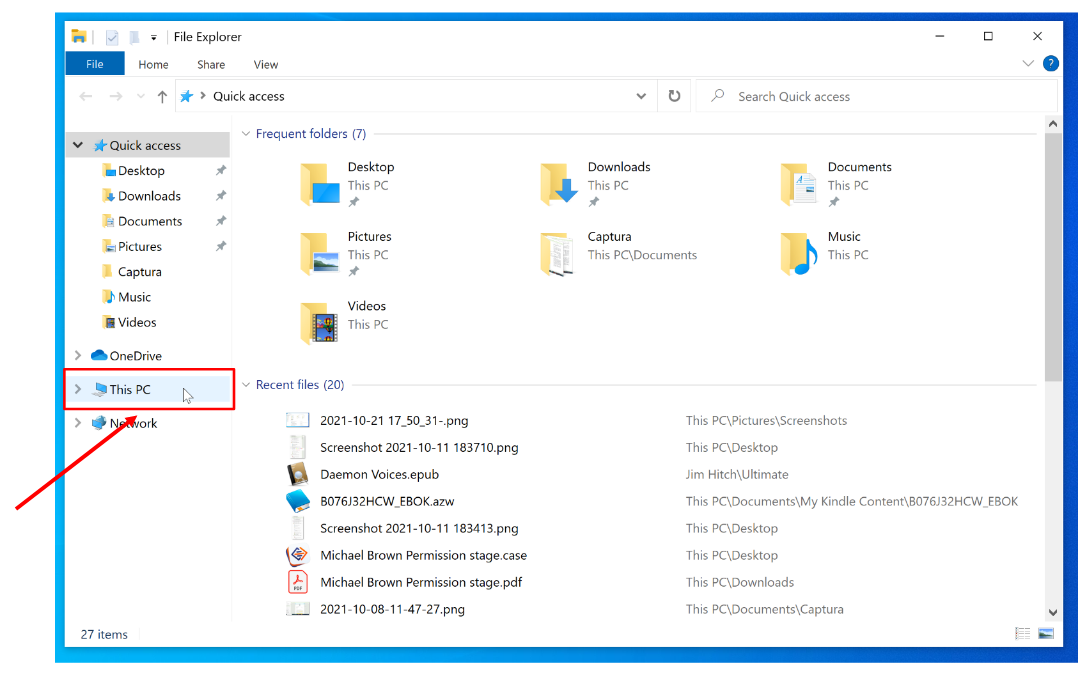
Task: Select the B076J32HCW_EBOK.azw file name
Action: point(387,502)
